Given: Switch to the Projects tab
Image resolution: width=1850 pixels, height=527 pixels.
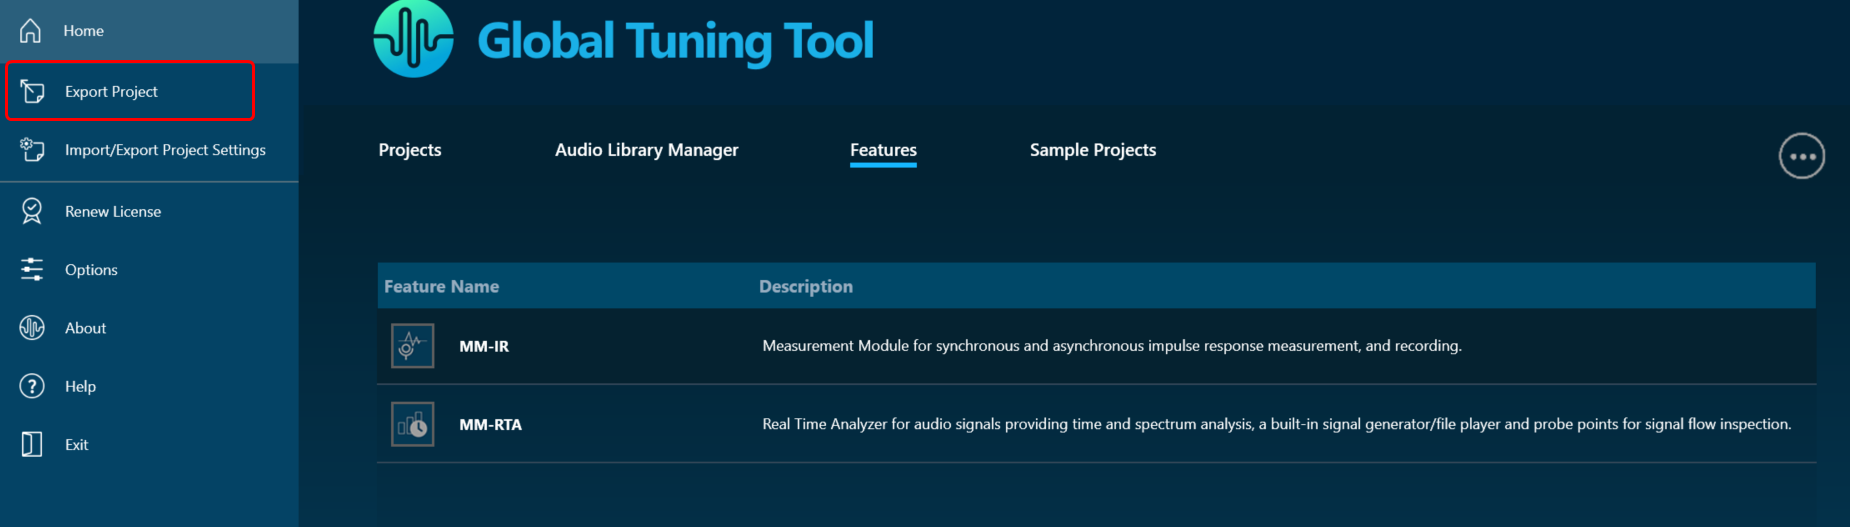Looking at the screenshot, I should pos(410,150).
